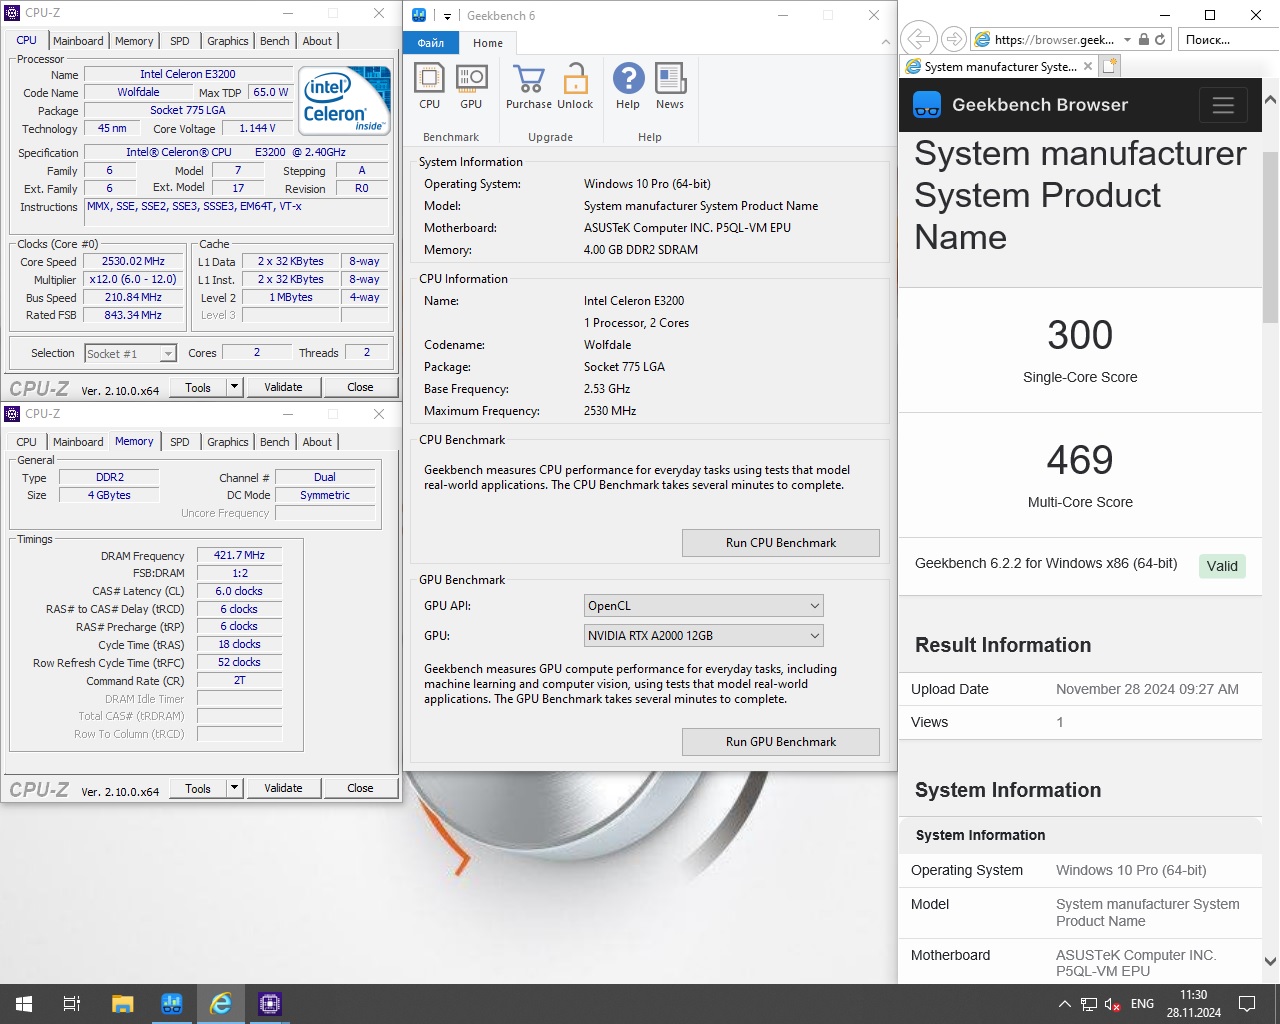Expand Tools dropdown arrow in upper CPU-Z window
1280x1024 pixels.
click(x=235, y=388)
